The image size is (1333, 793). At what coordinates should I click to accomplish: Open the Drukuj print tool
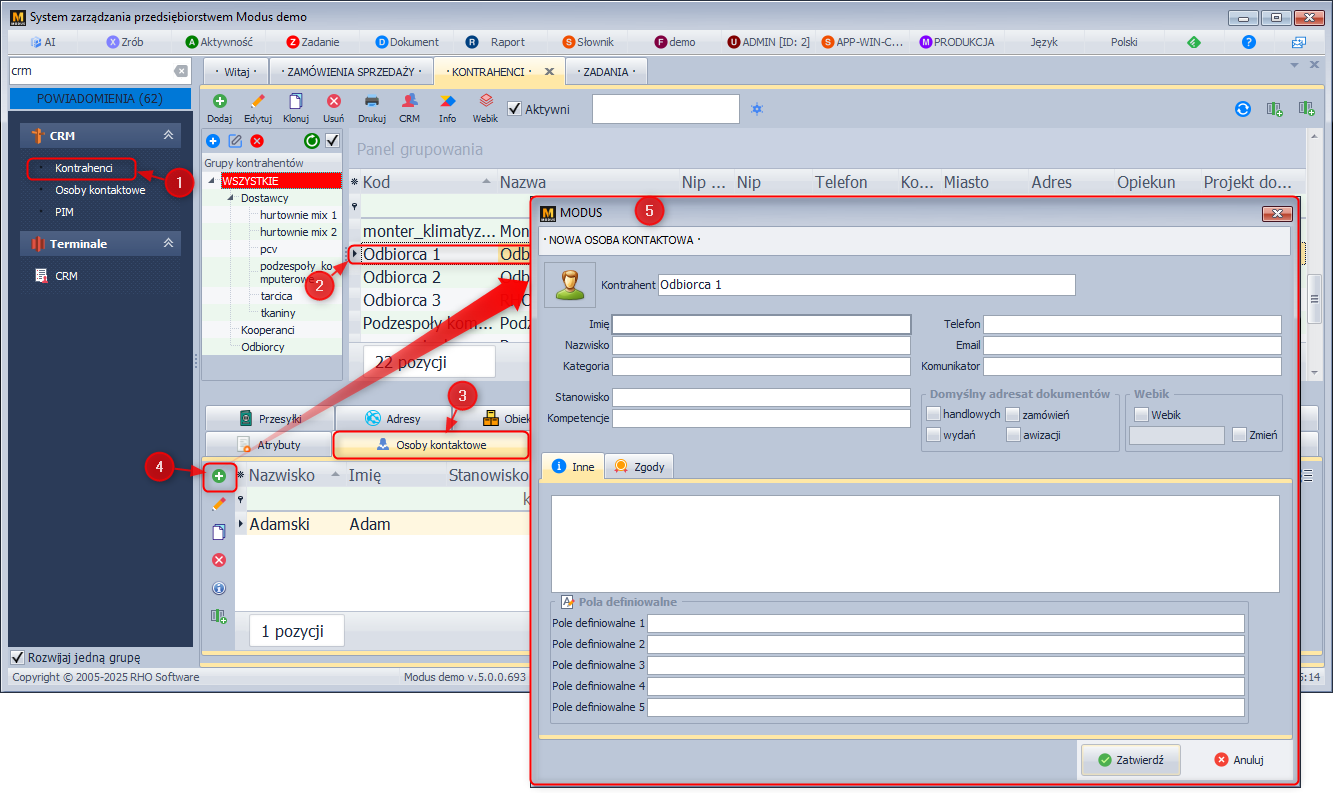[x=371, y=102]
